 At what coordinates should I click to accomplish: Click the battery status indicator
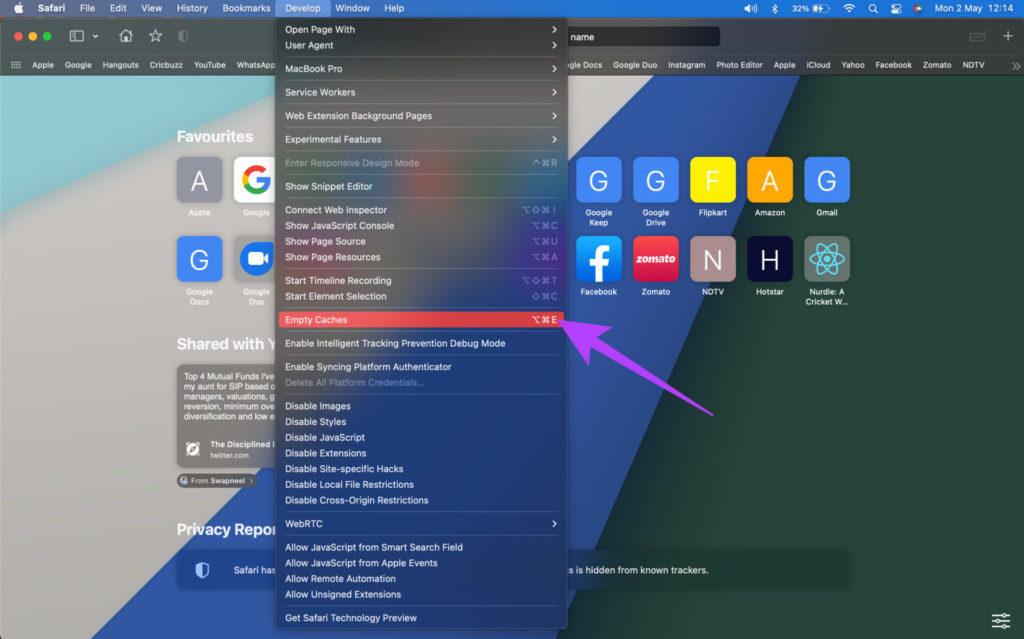(810, 8)
